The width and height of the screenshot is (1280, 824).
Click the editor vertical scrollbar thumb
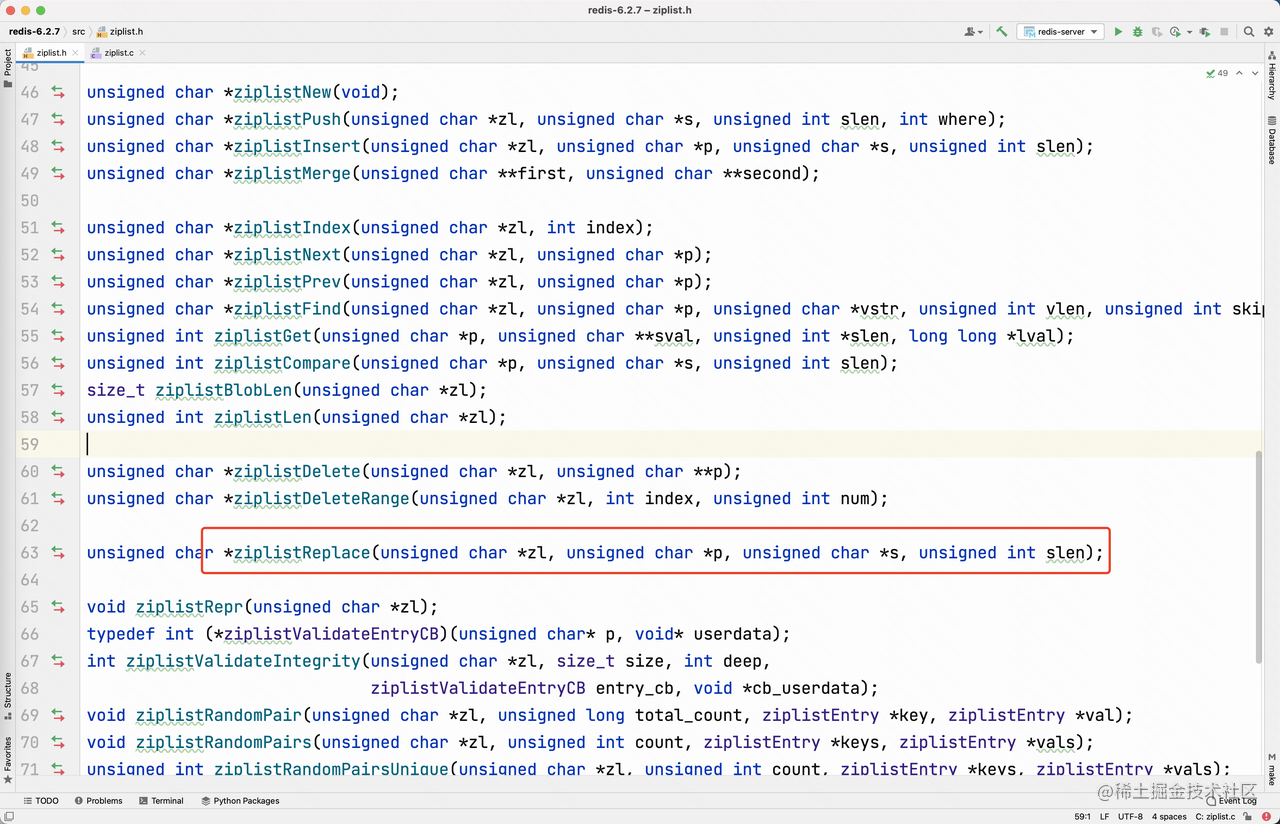[1259, 556]
